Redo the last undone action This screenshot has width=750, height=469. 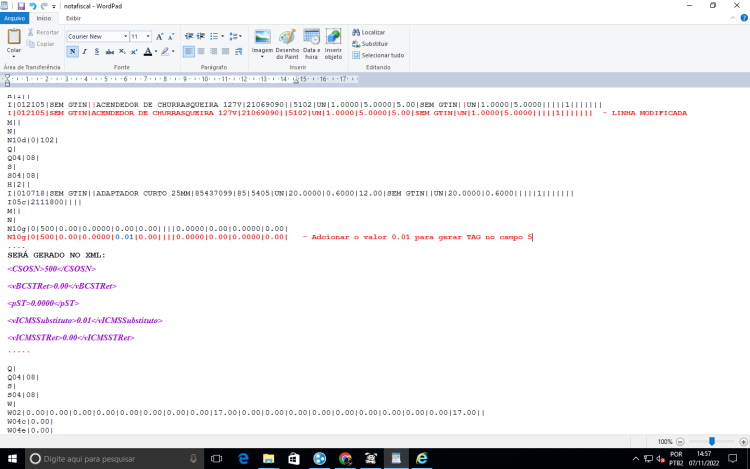[44, 6]
